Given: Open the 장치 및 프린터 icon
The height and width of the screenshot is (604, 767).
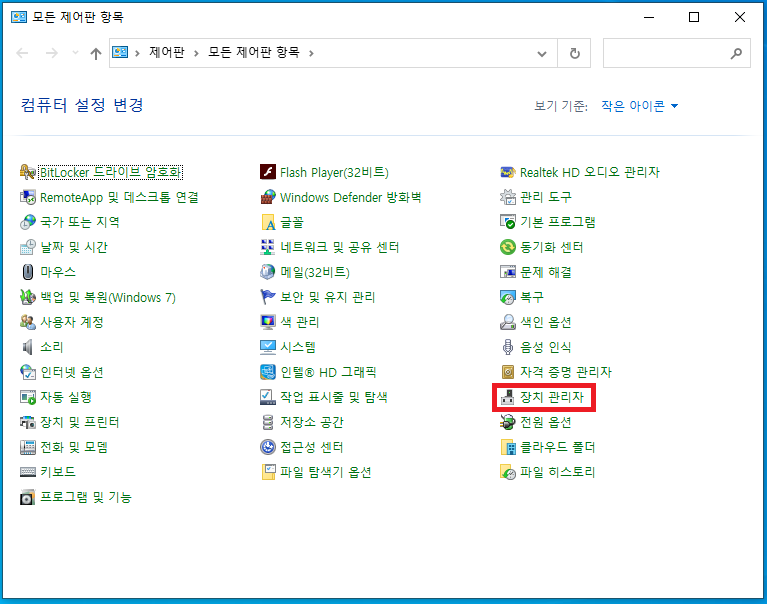Looking at the screenshot, I should click(27, 422).
